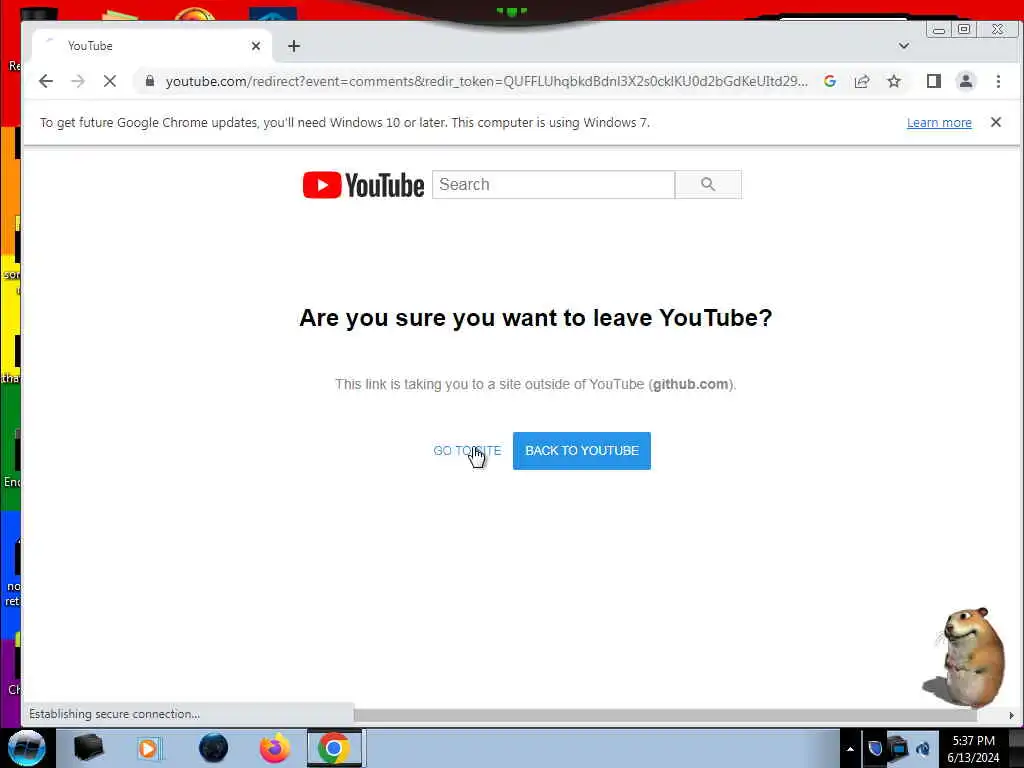Click the Google icon in address bar
Viewport: 1024px width, 768px height.
[830, 81]
